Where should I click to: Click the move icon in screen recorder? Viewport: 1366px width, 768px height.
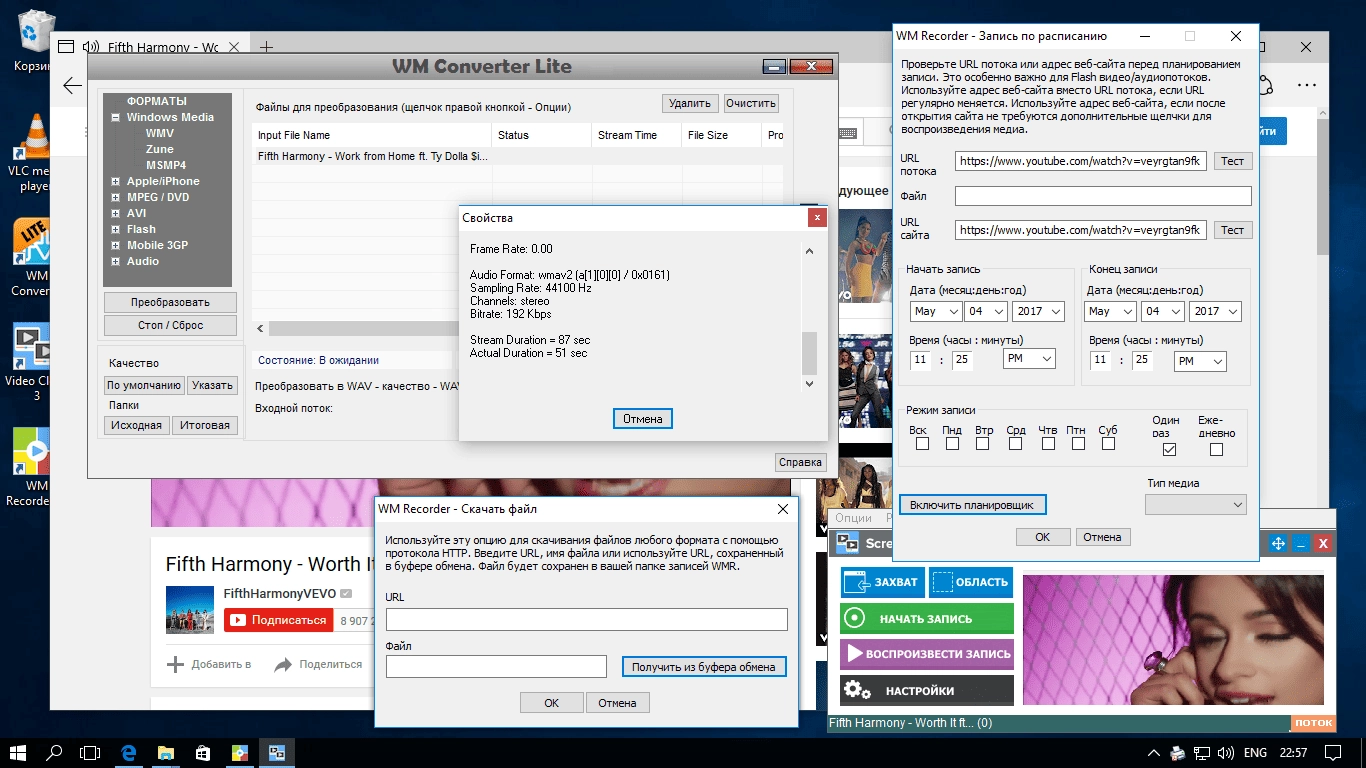1277,543
